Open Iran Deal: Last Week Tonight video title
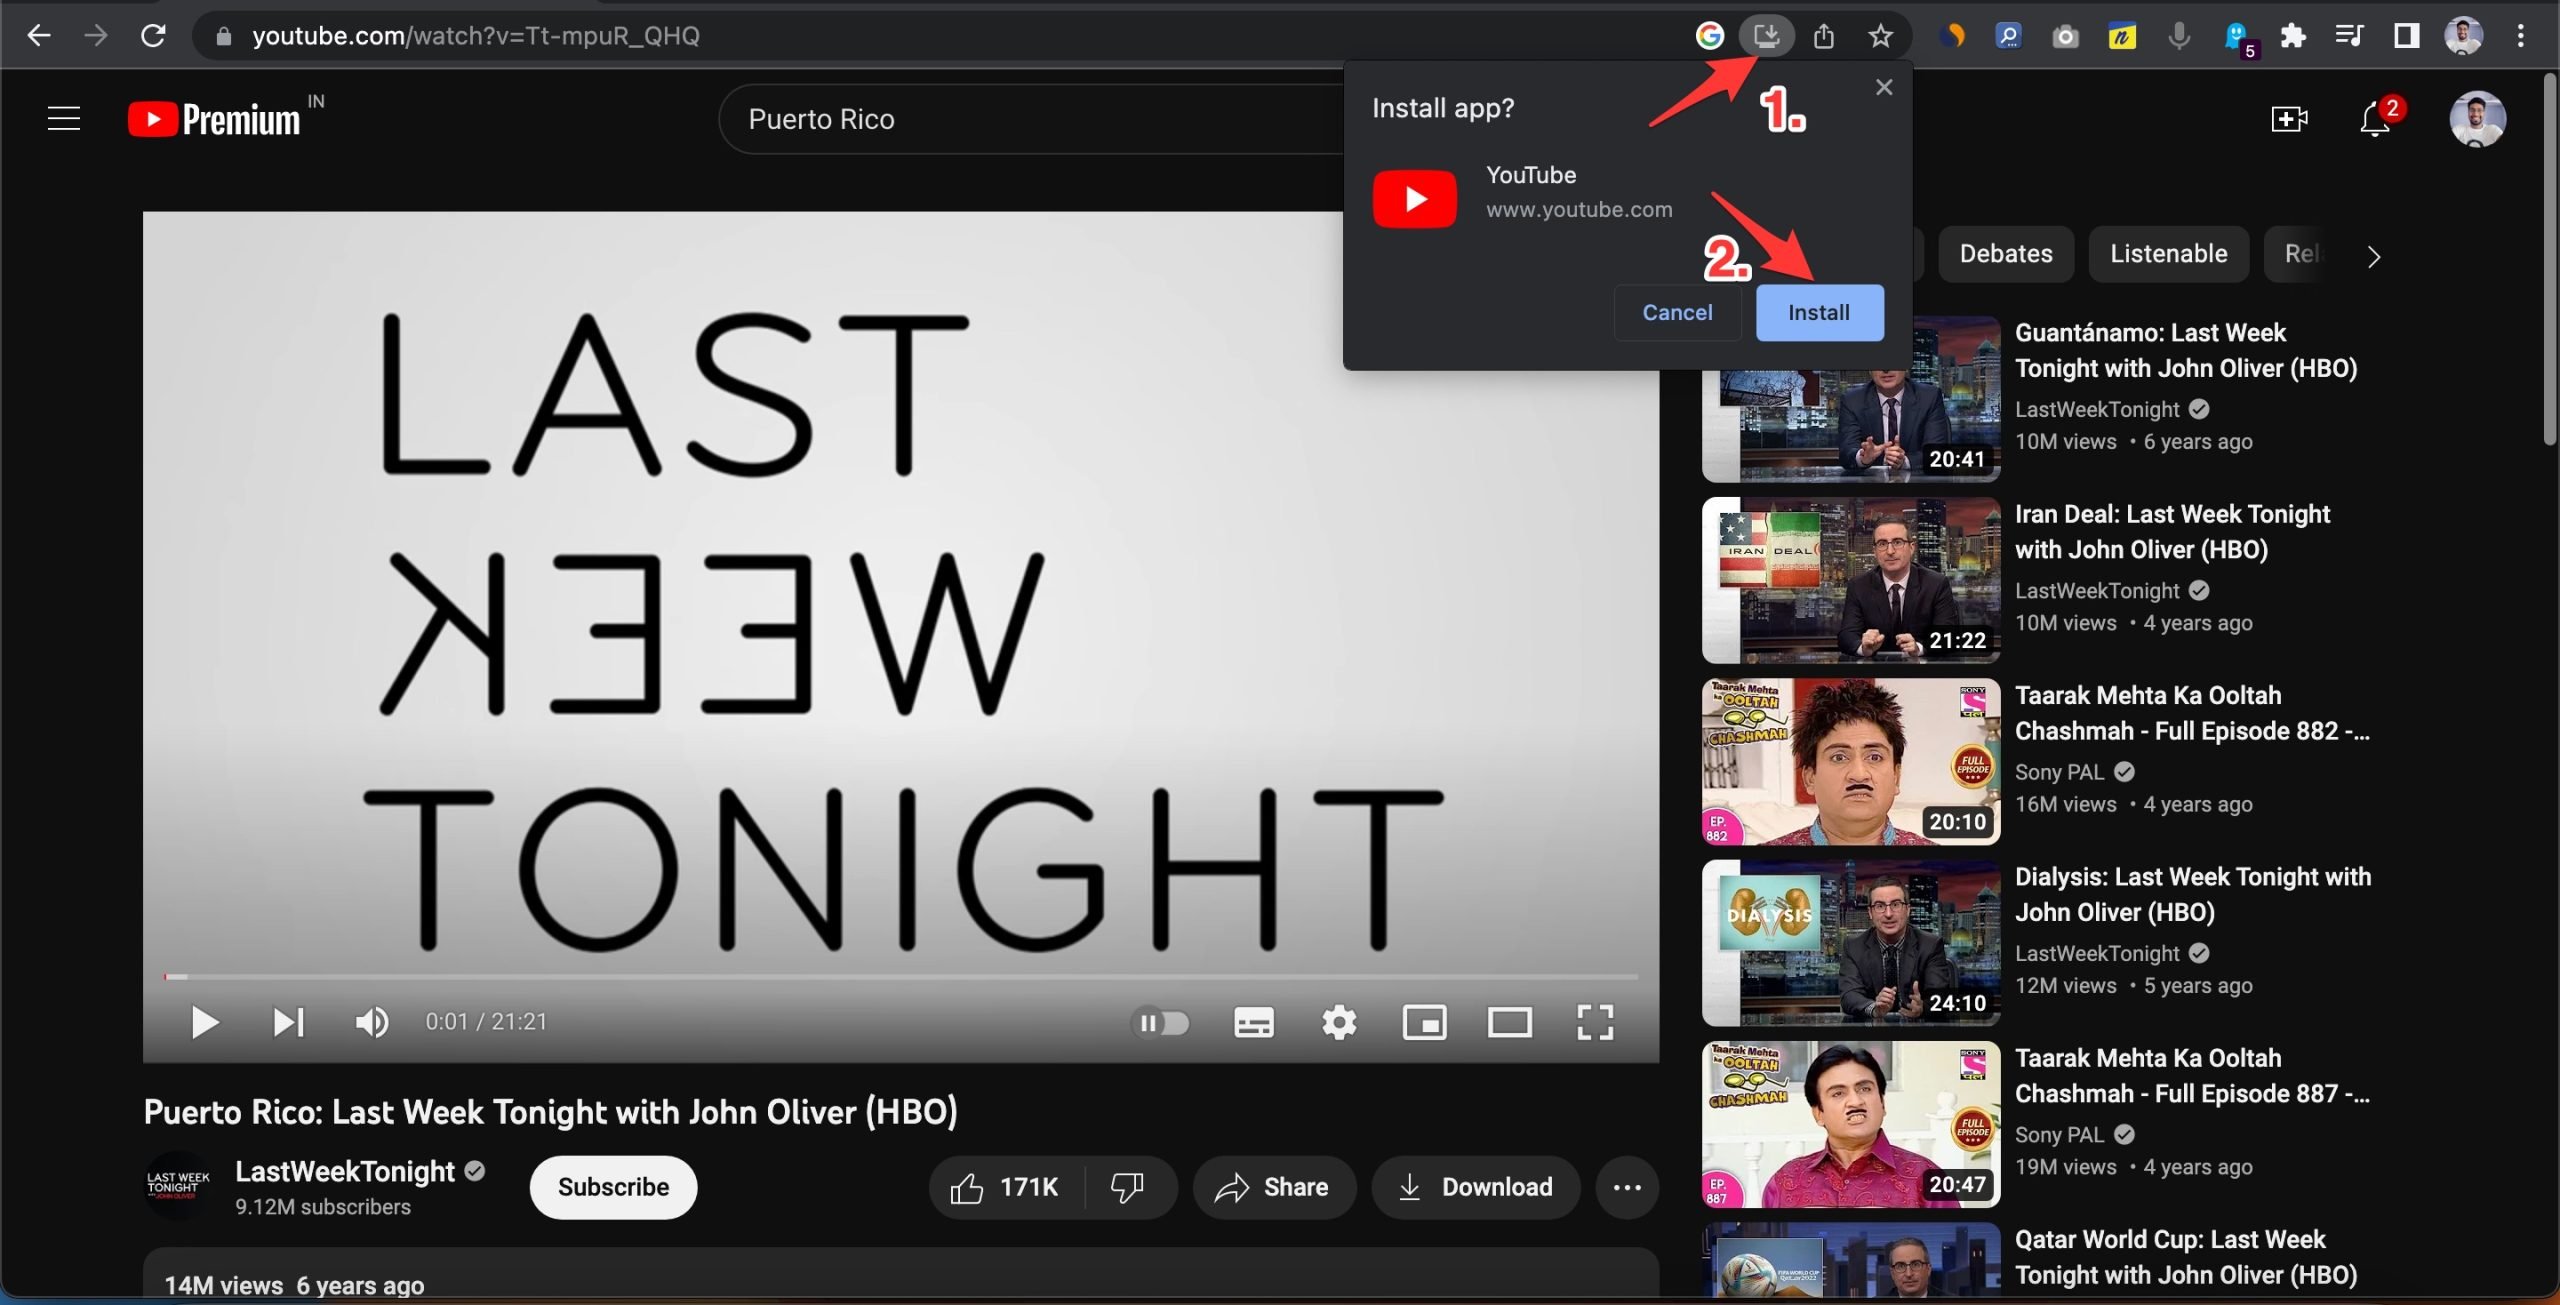Image resolution: width=2560 pixels, height=1305 pixels. pyautogui.click(x=2172, y=531)
